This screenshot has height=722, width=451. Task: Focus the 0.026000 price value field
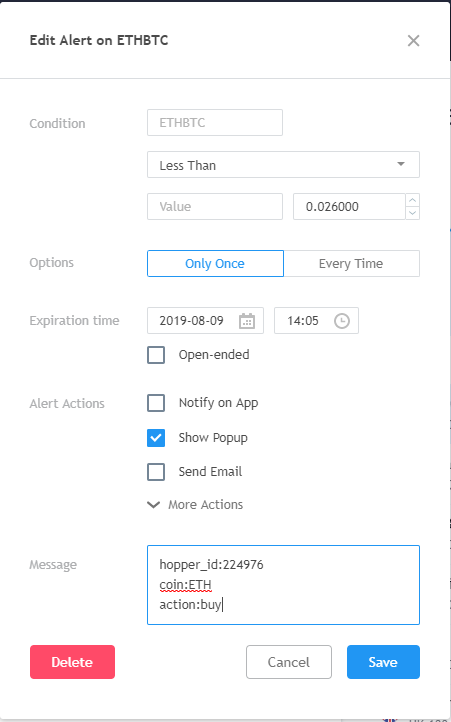coord(349,206)
